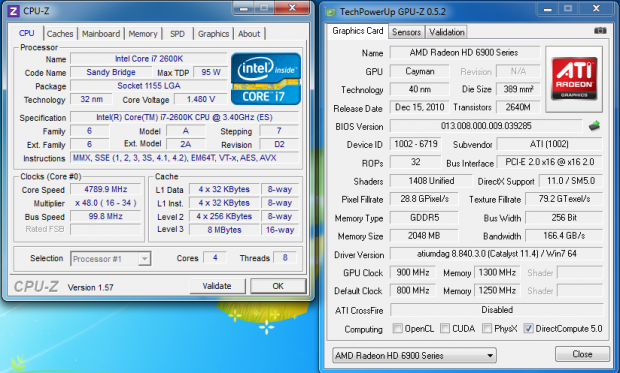Open the SPD tab
This screenshot has width=620, height=373.
[177, 34]
